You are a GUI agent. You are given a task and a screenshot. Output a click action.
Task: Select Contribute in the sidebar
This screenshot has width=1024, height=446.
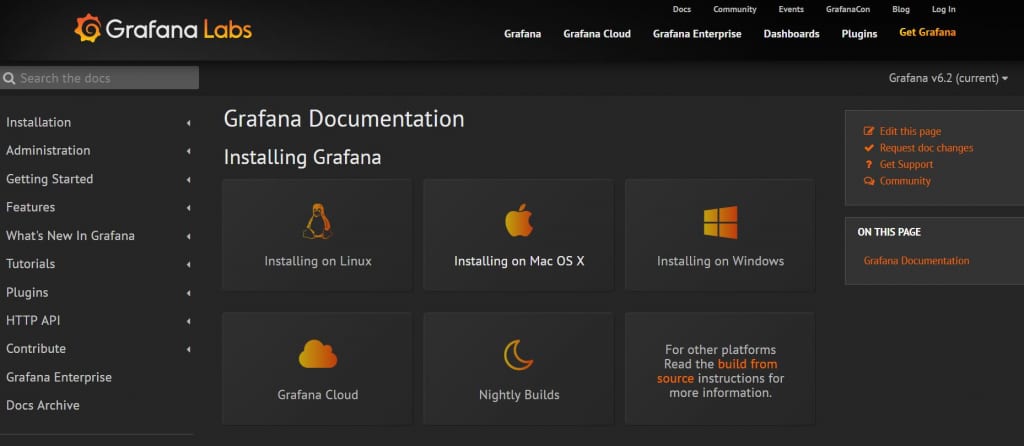pyautogui.click(x=36, y=349)
